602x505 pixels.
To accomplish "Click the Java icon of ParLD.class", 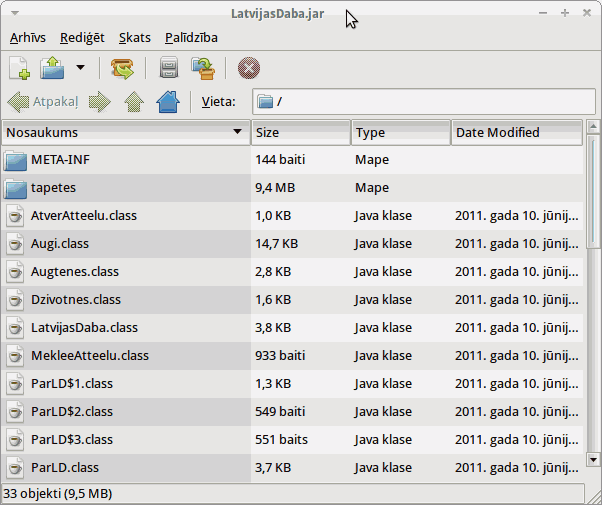I will pyautogui.click(x=15, y=469).
